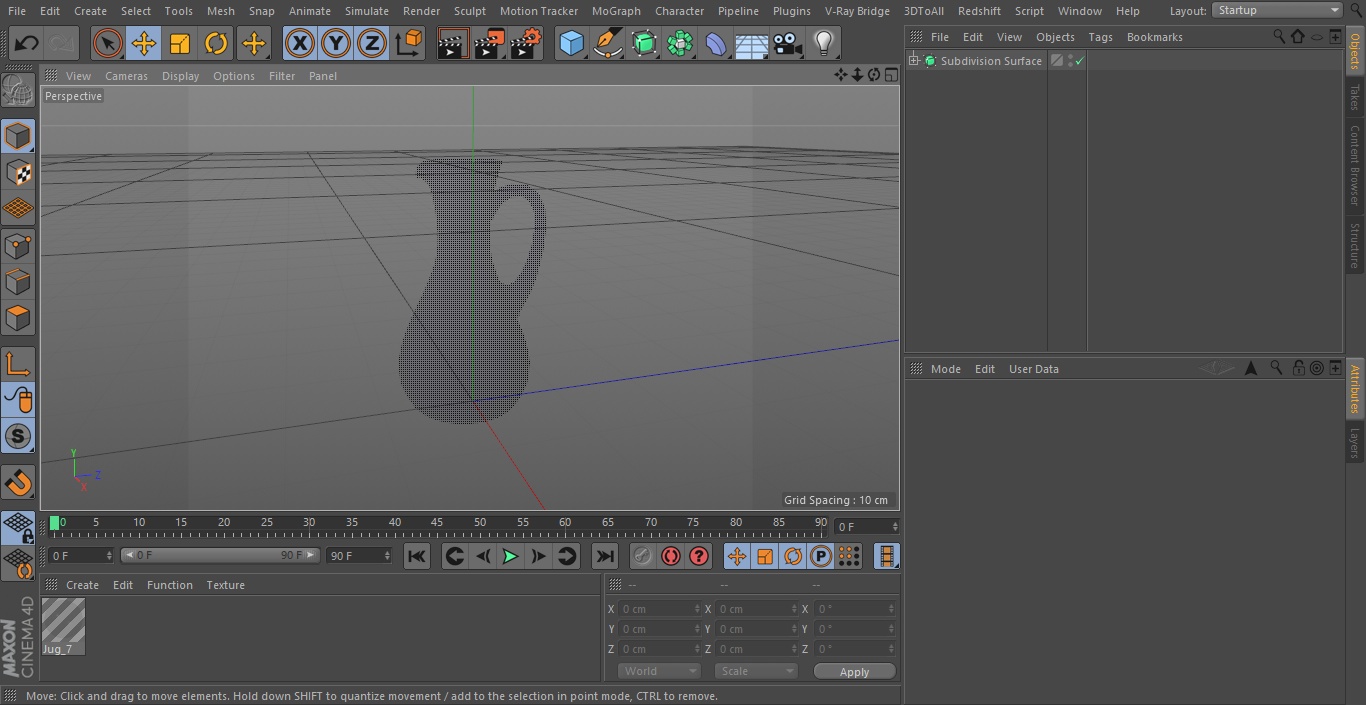
Task: Activate the Rotate tool
Action: [216, 43]
